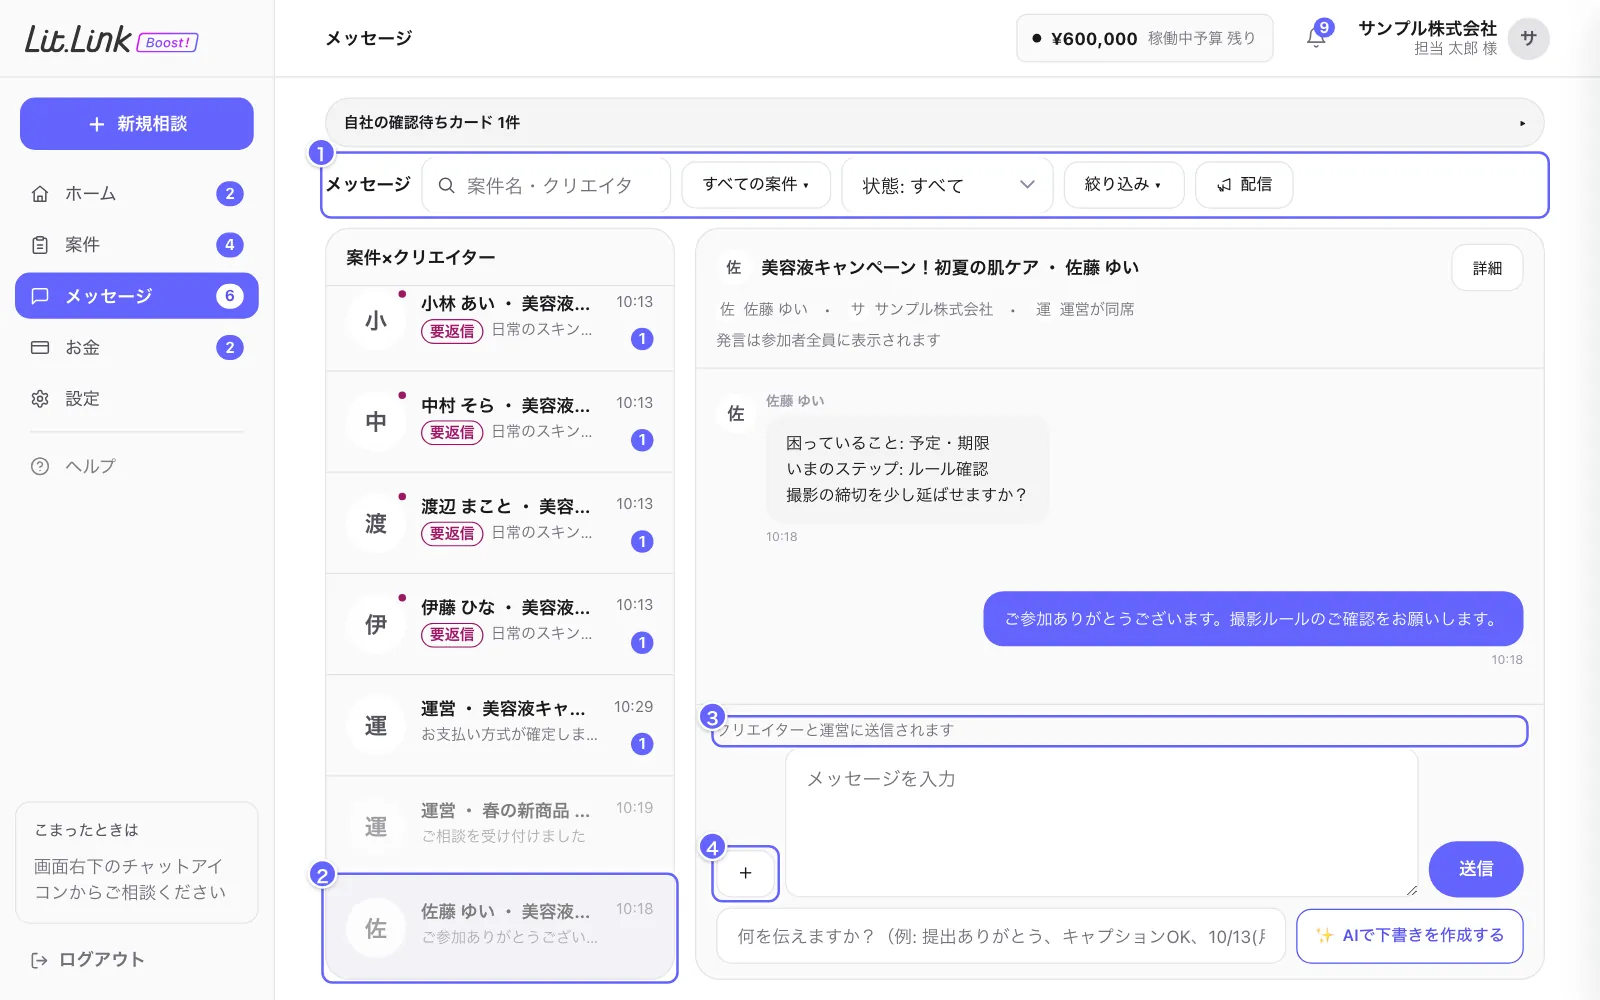This screenshot has width=1600, height=1000.
Task: Click 小林 あい avatar 小
Action: tap(376, 321)
